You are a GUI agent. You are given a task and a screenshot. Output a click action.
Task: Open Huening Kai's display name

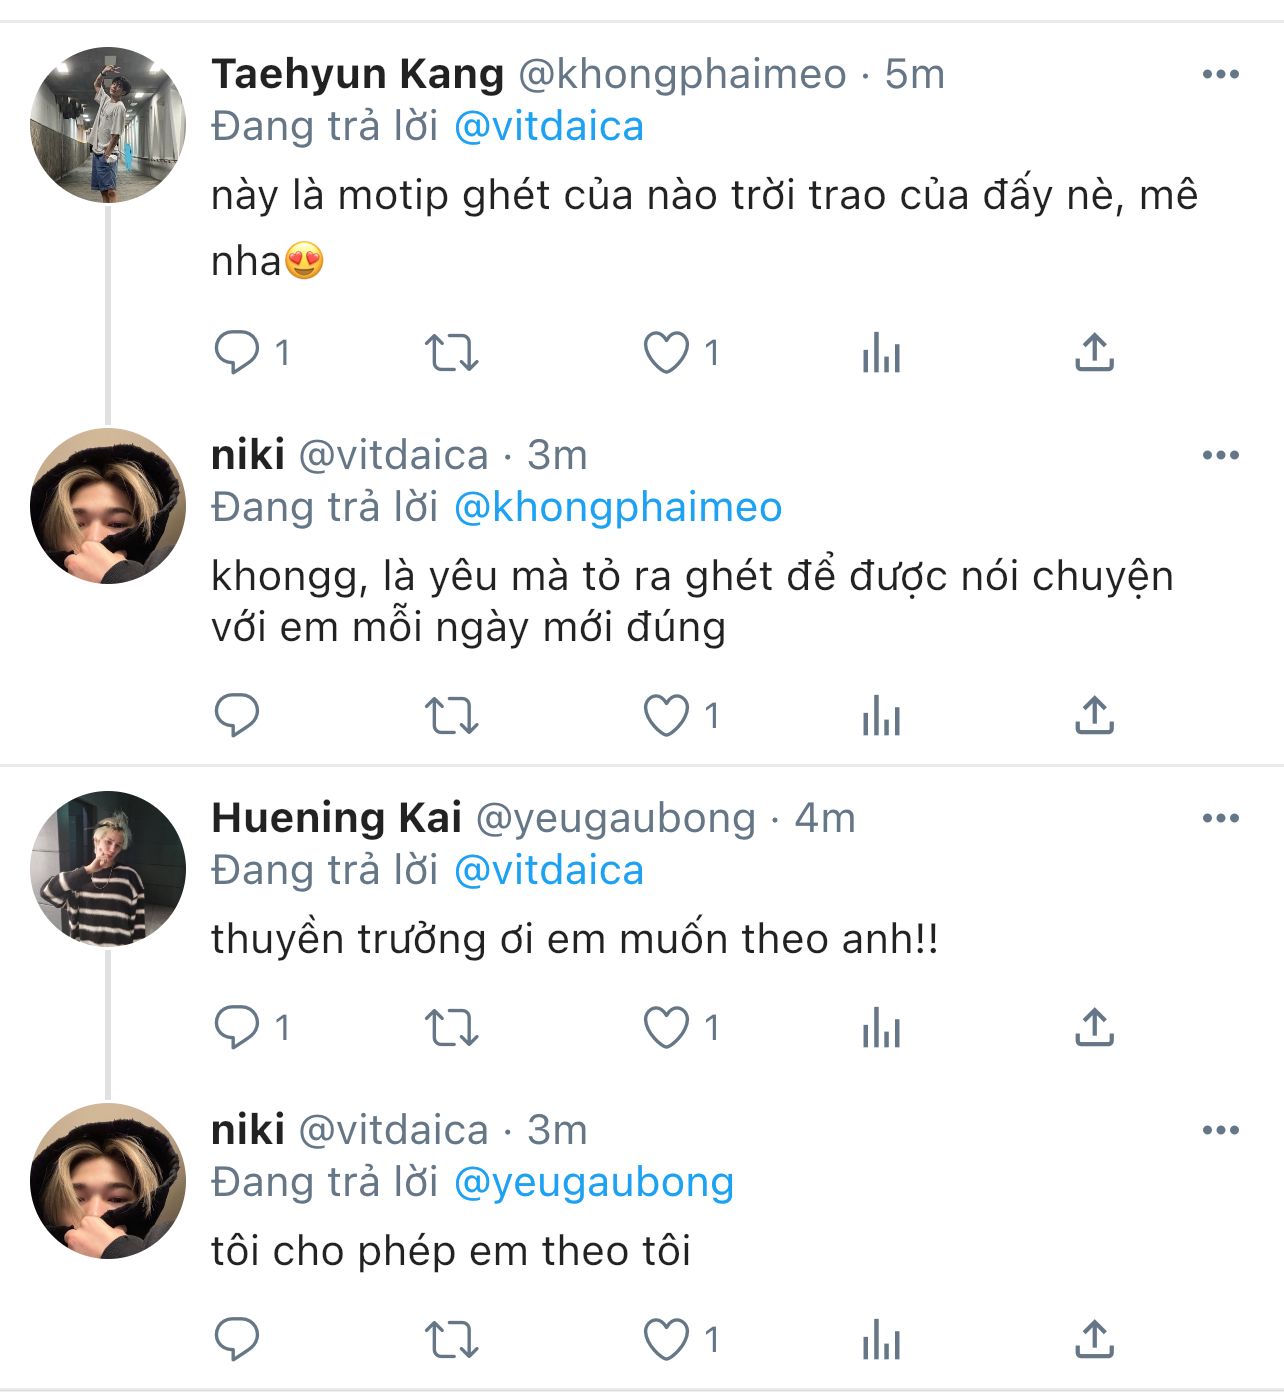(336, 819)
